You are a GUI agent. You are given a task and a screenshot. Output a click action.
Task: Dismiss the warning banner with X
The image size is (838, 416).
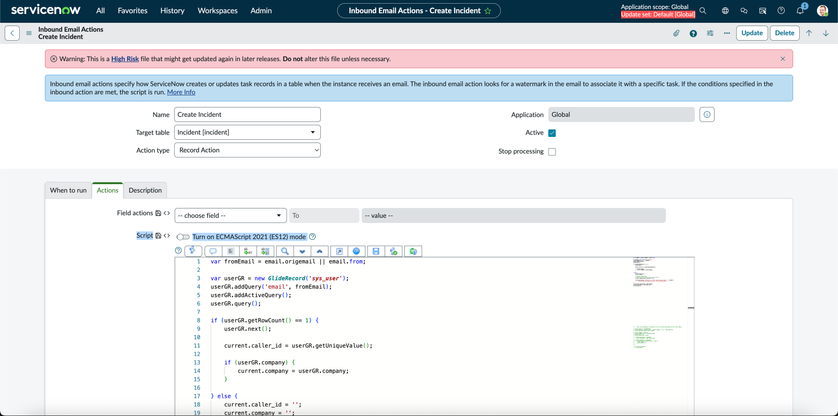tap(783, 59)
